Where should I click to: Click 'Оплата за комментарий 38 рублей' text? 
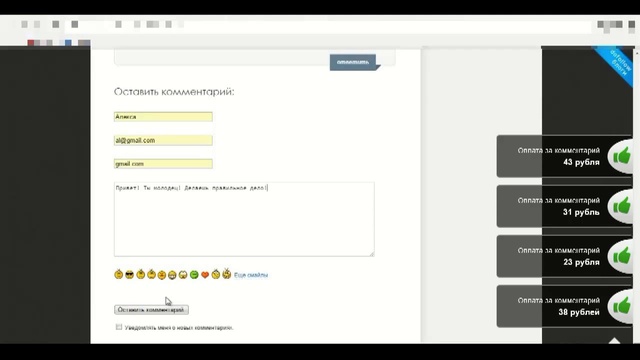click(x=559, y=307)
